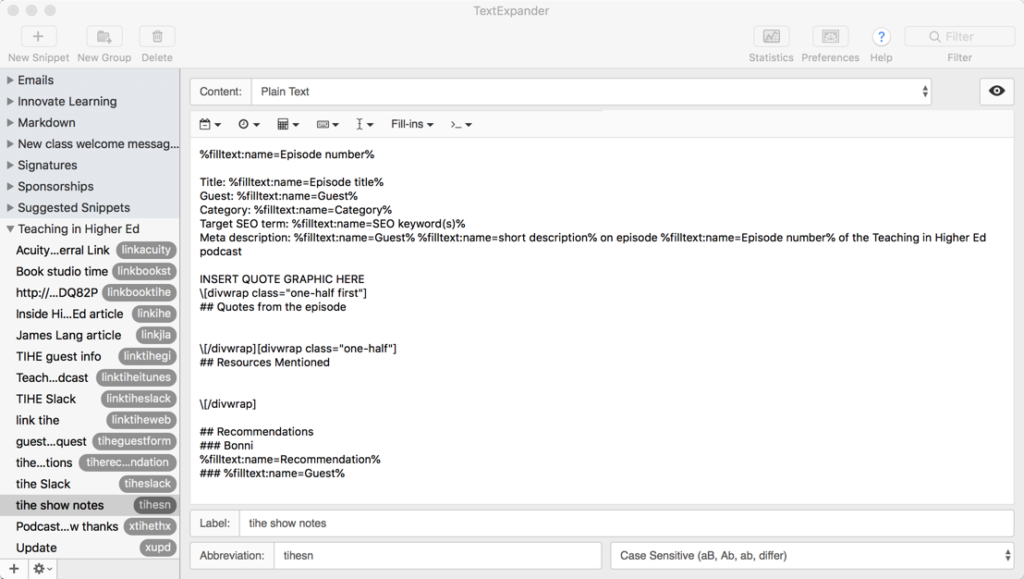
Task: Open the cursor position macro dropdown
Action: point(364,124)
